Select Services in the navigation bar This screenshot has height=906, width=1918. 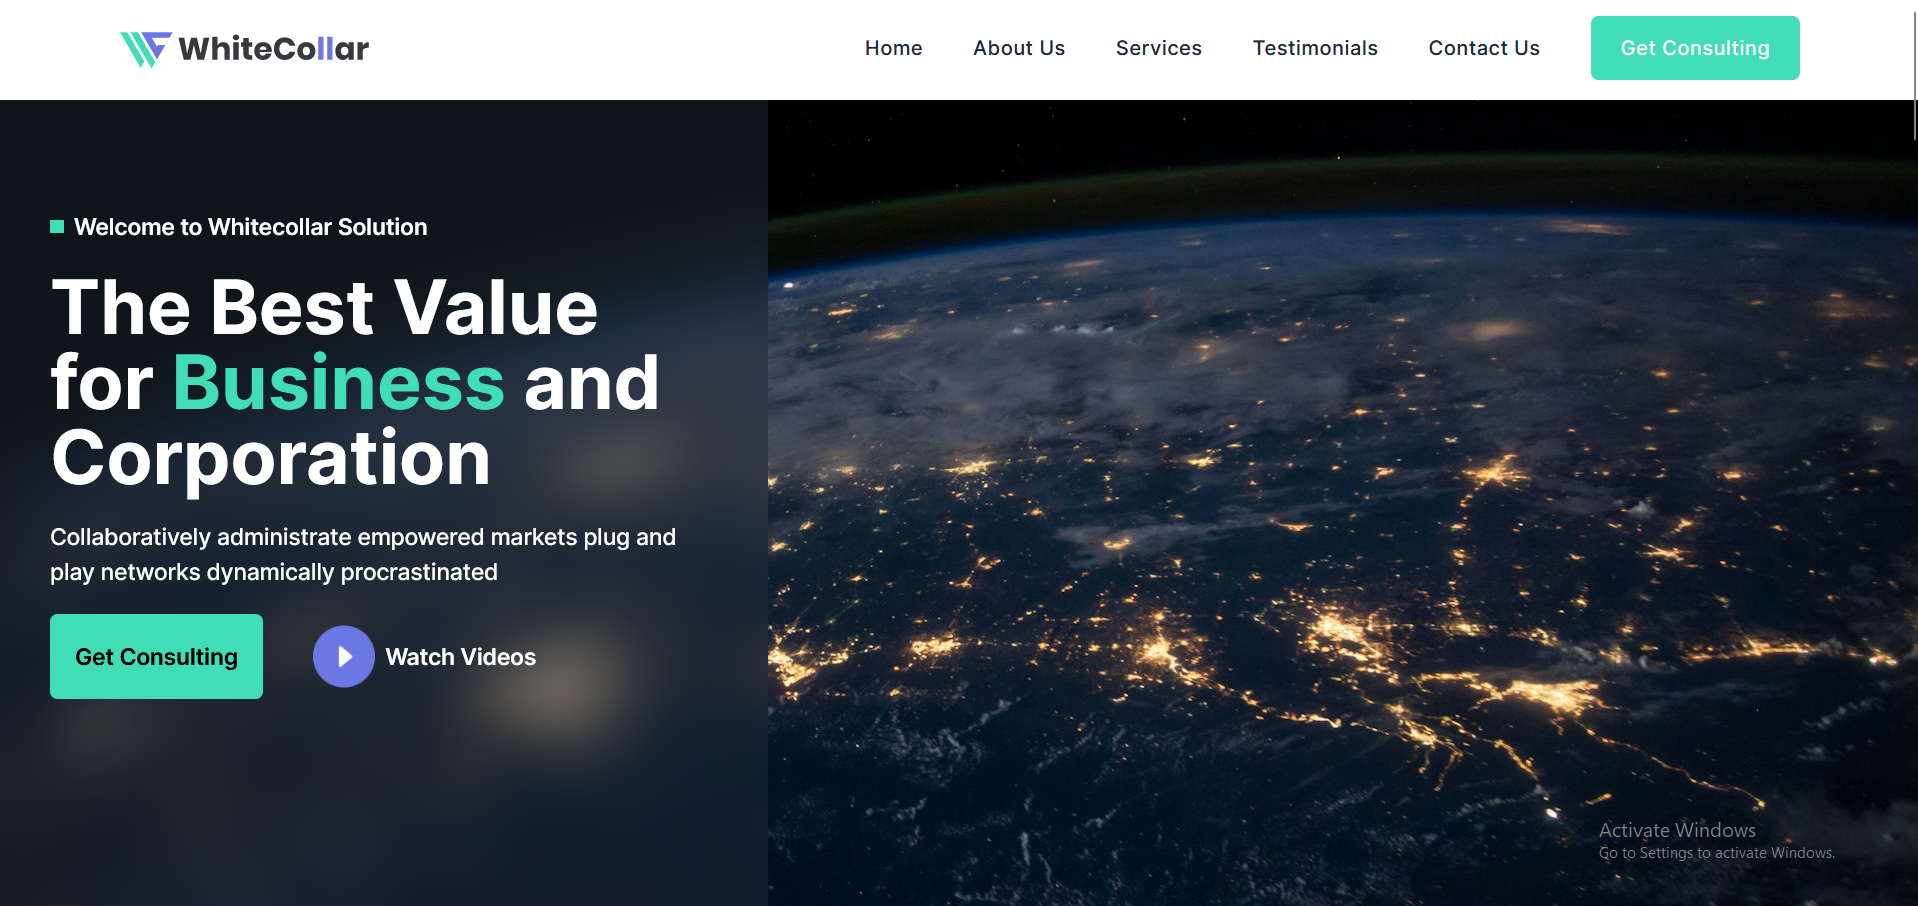(1158, 48)
